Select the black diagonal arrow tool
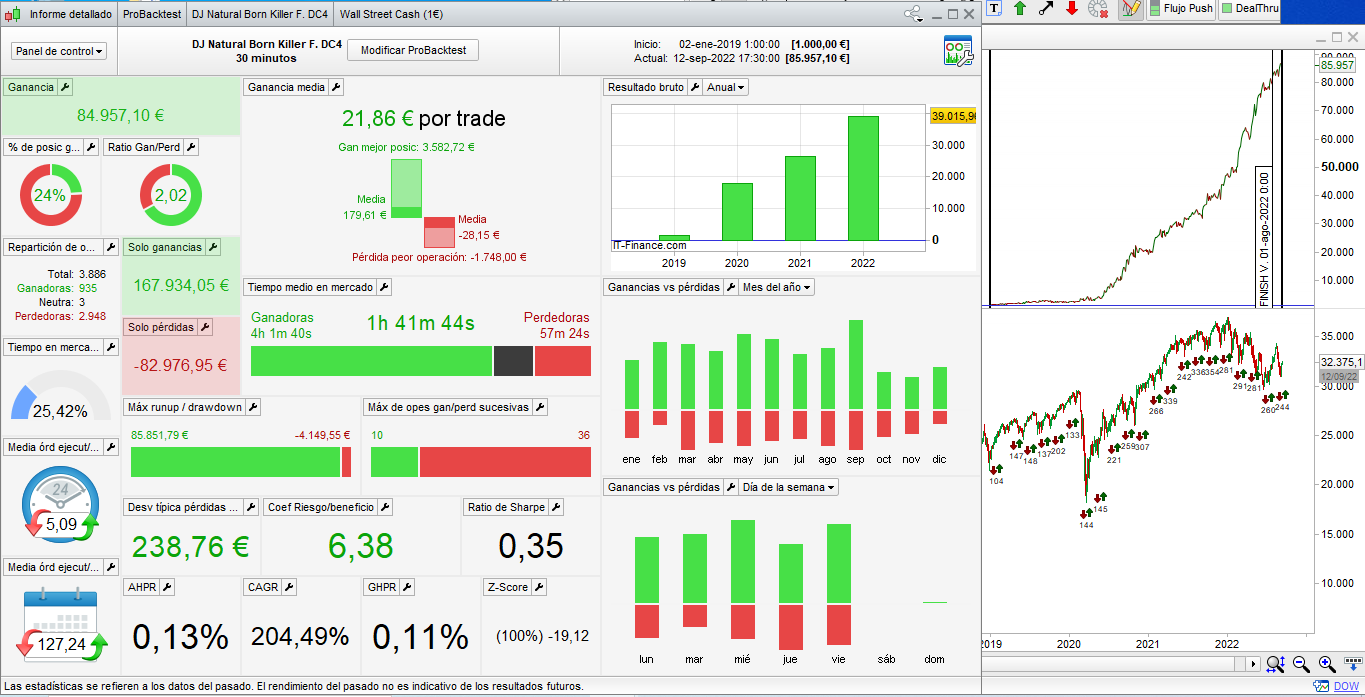Viewport: 1365px width, 697px height. click(x=1046, y=9)
